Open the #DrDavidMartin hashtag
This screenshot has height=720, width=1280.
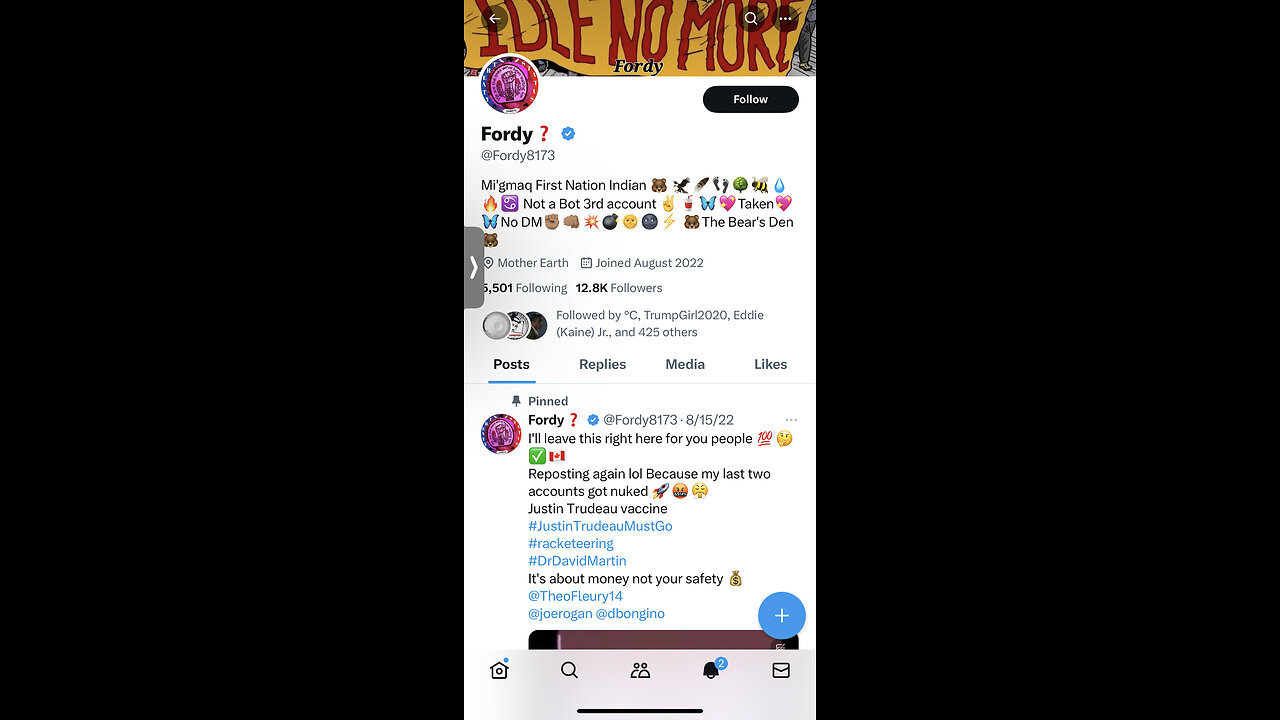(x=577, y=561)
